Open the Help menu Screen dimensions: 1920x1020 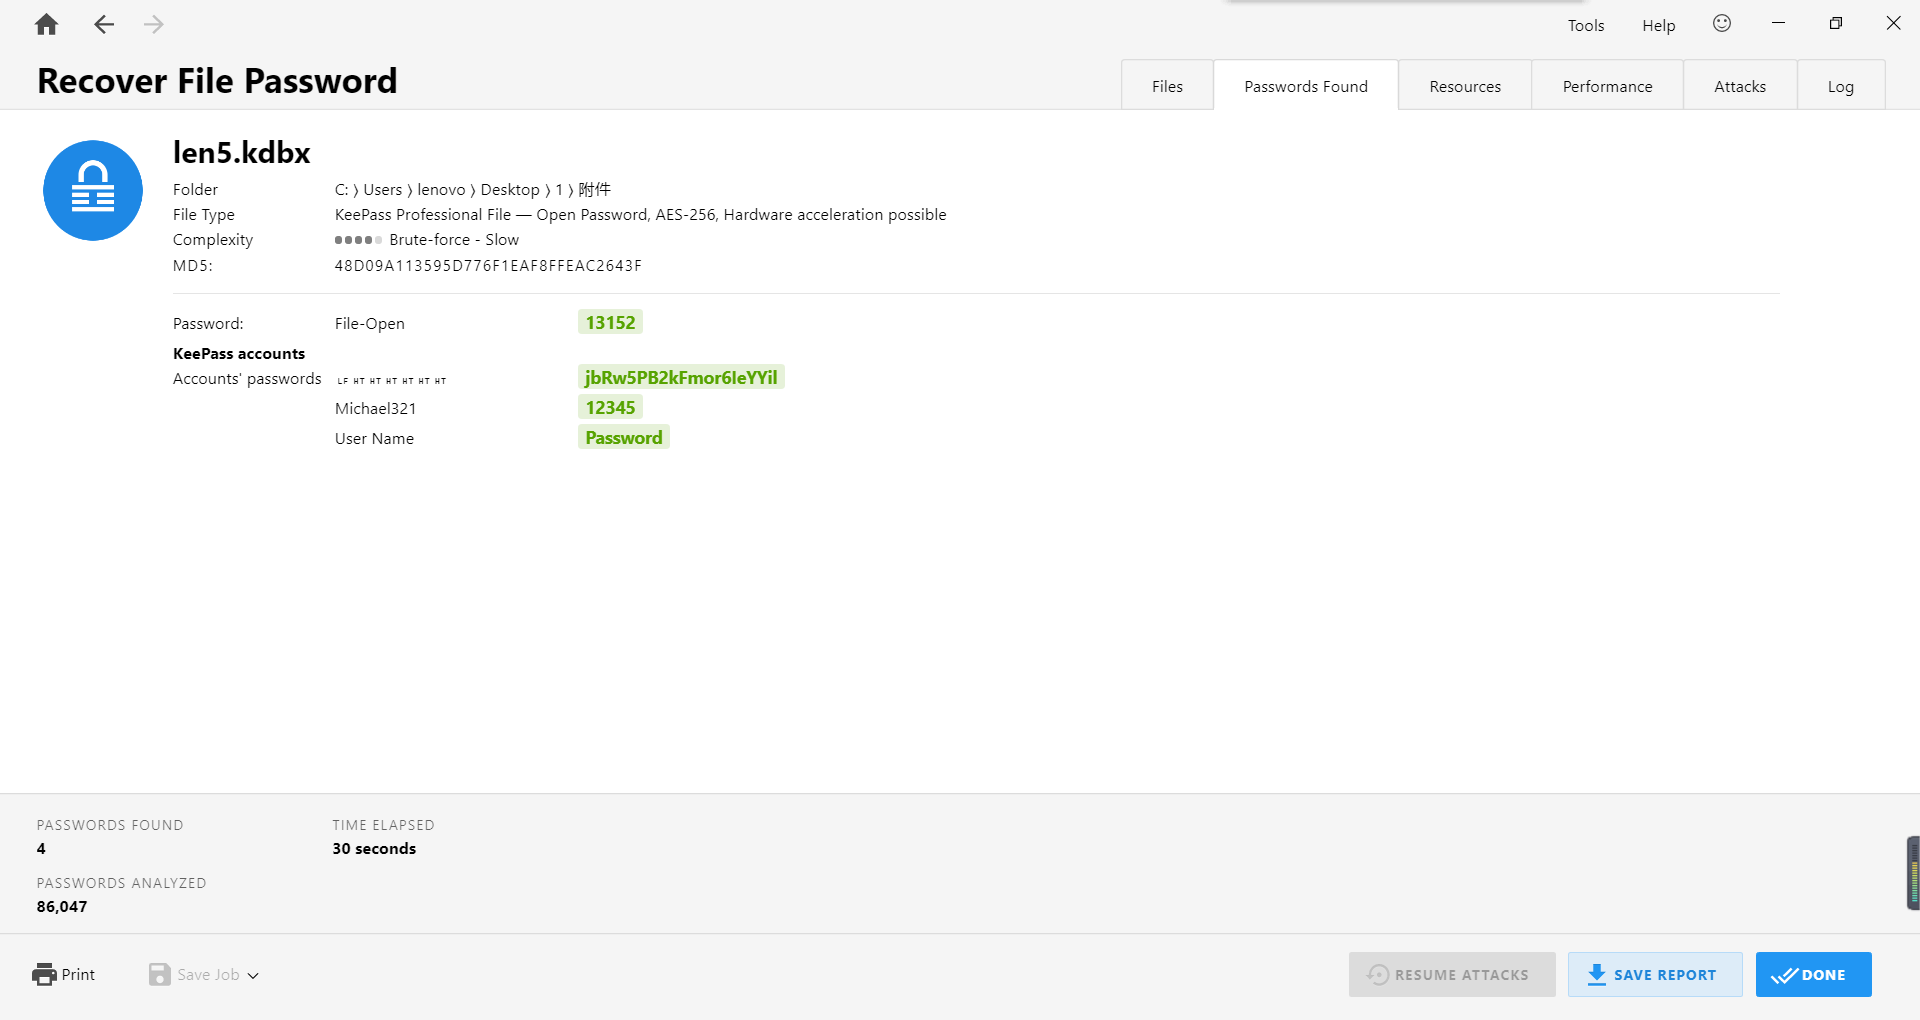pos(1658,26)
